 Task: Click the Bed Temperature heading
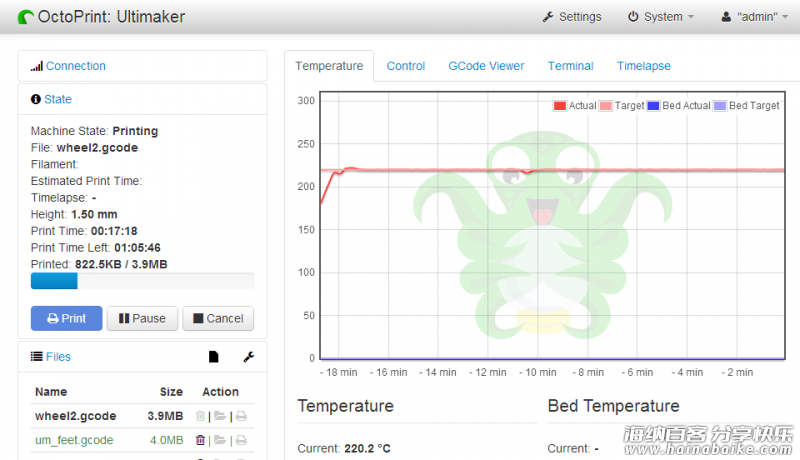[613, 406]
